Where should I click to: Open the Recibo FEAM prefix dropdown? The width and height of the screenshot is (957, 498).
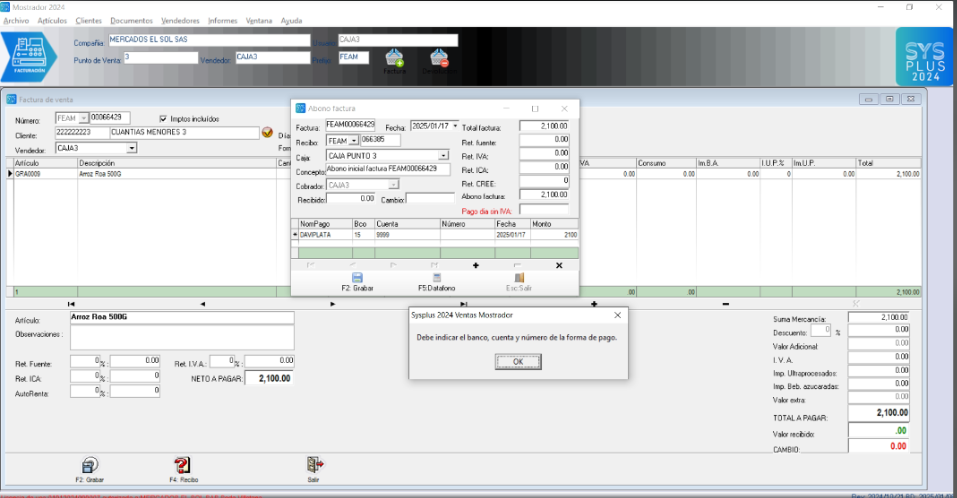353,141
